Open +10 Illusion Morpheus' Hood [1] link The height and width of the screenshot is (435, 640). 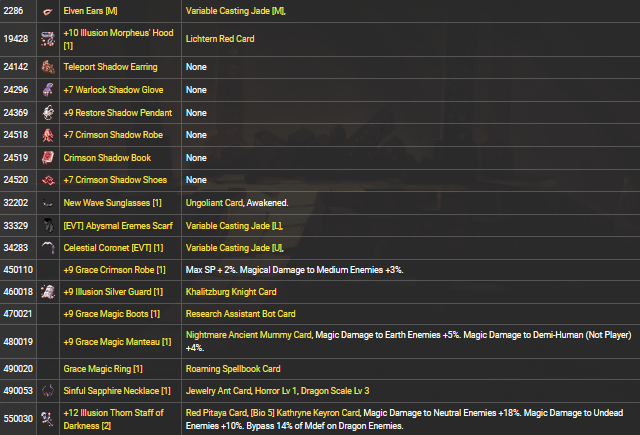point(118,39)
